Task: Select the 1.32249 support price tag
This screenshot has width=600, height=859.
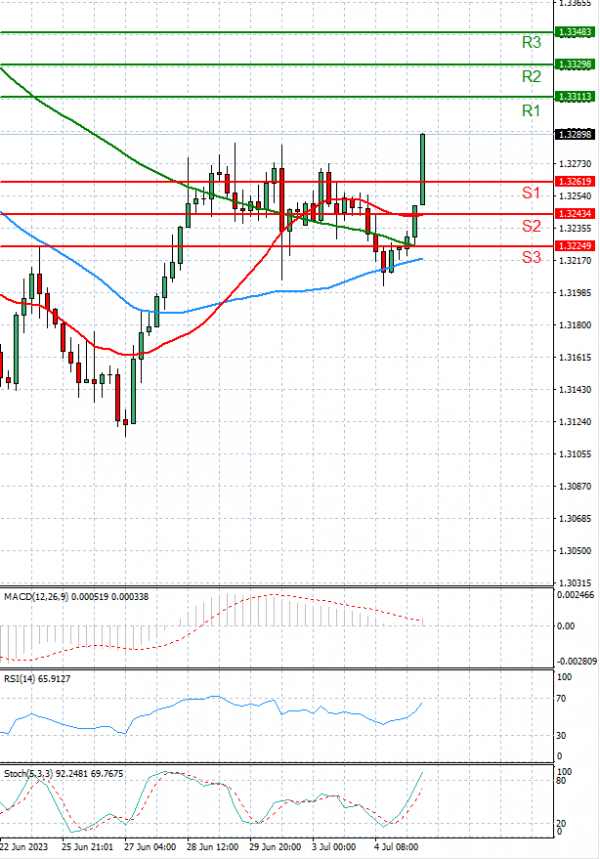Action: point(574,246)
